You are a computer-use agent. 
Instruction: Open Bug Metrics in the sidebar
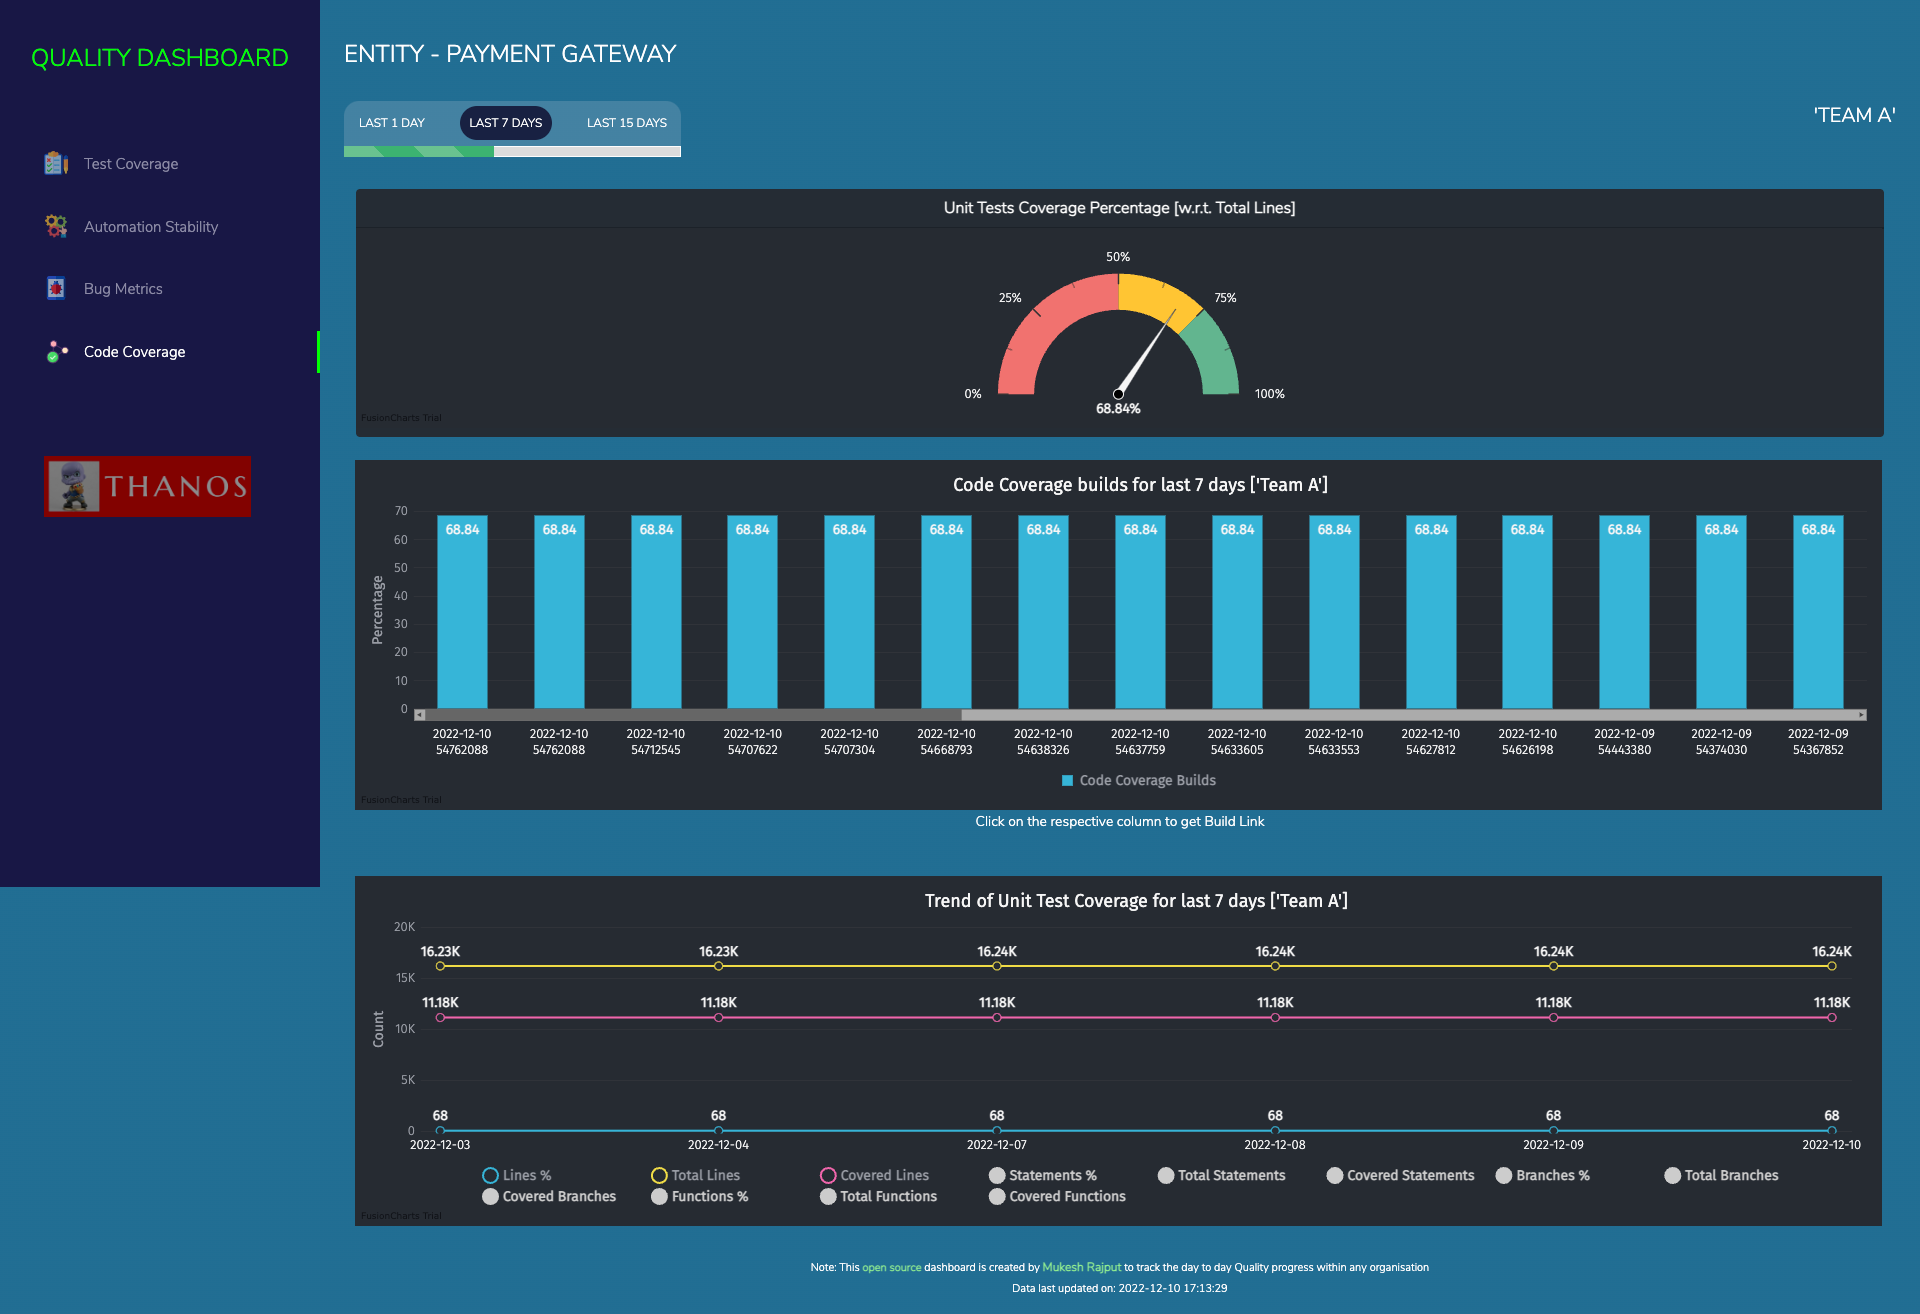(x=160, y=289)
